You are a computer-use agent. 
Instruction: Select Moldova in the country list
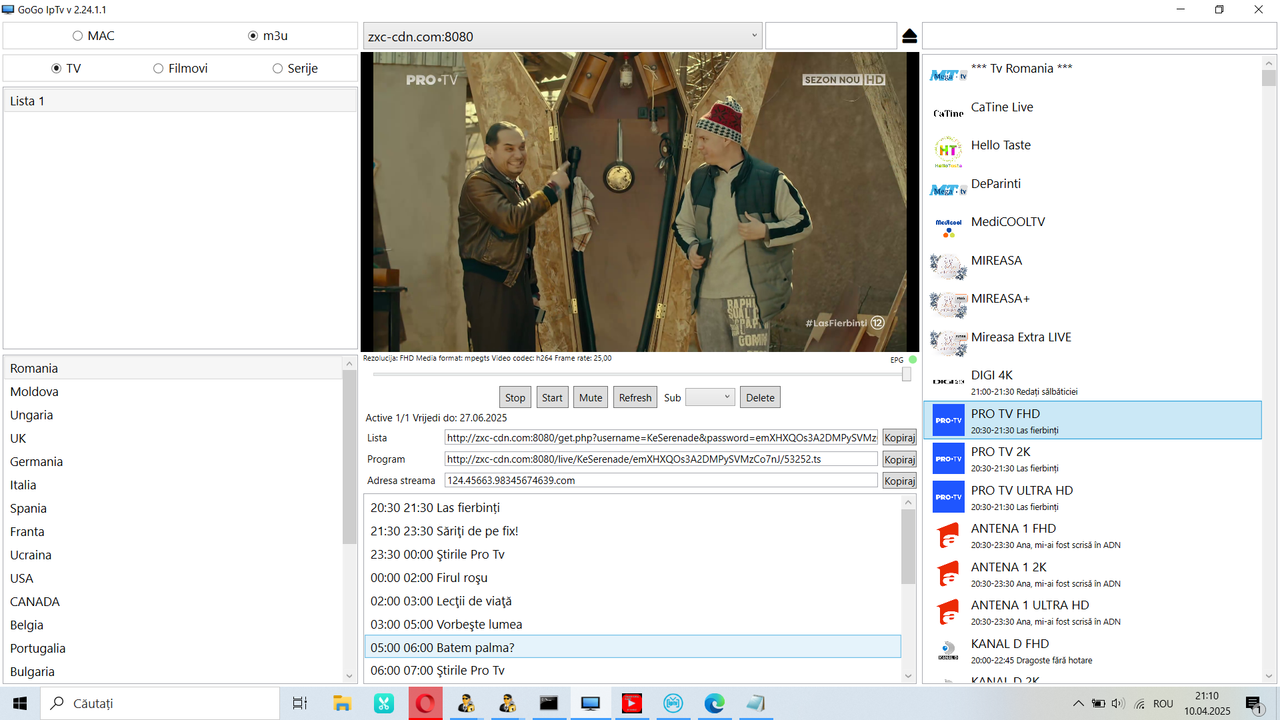[173, 391]
